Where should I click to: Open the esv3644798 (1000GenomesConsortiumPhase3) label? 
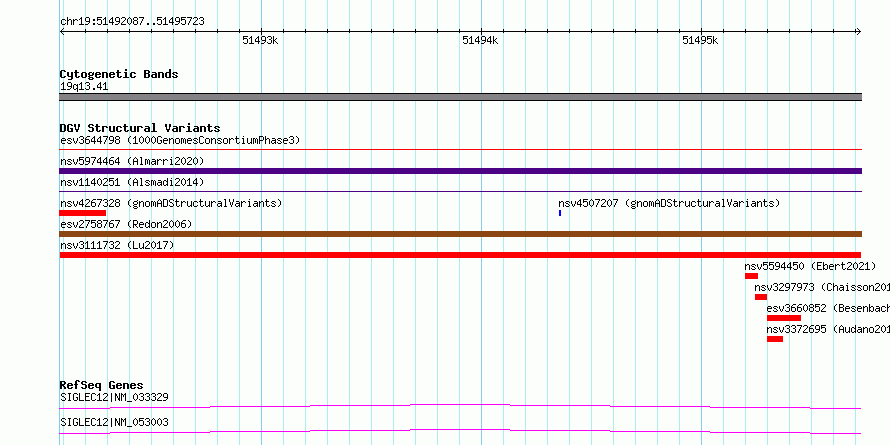[180, 140]
